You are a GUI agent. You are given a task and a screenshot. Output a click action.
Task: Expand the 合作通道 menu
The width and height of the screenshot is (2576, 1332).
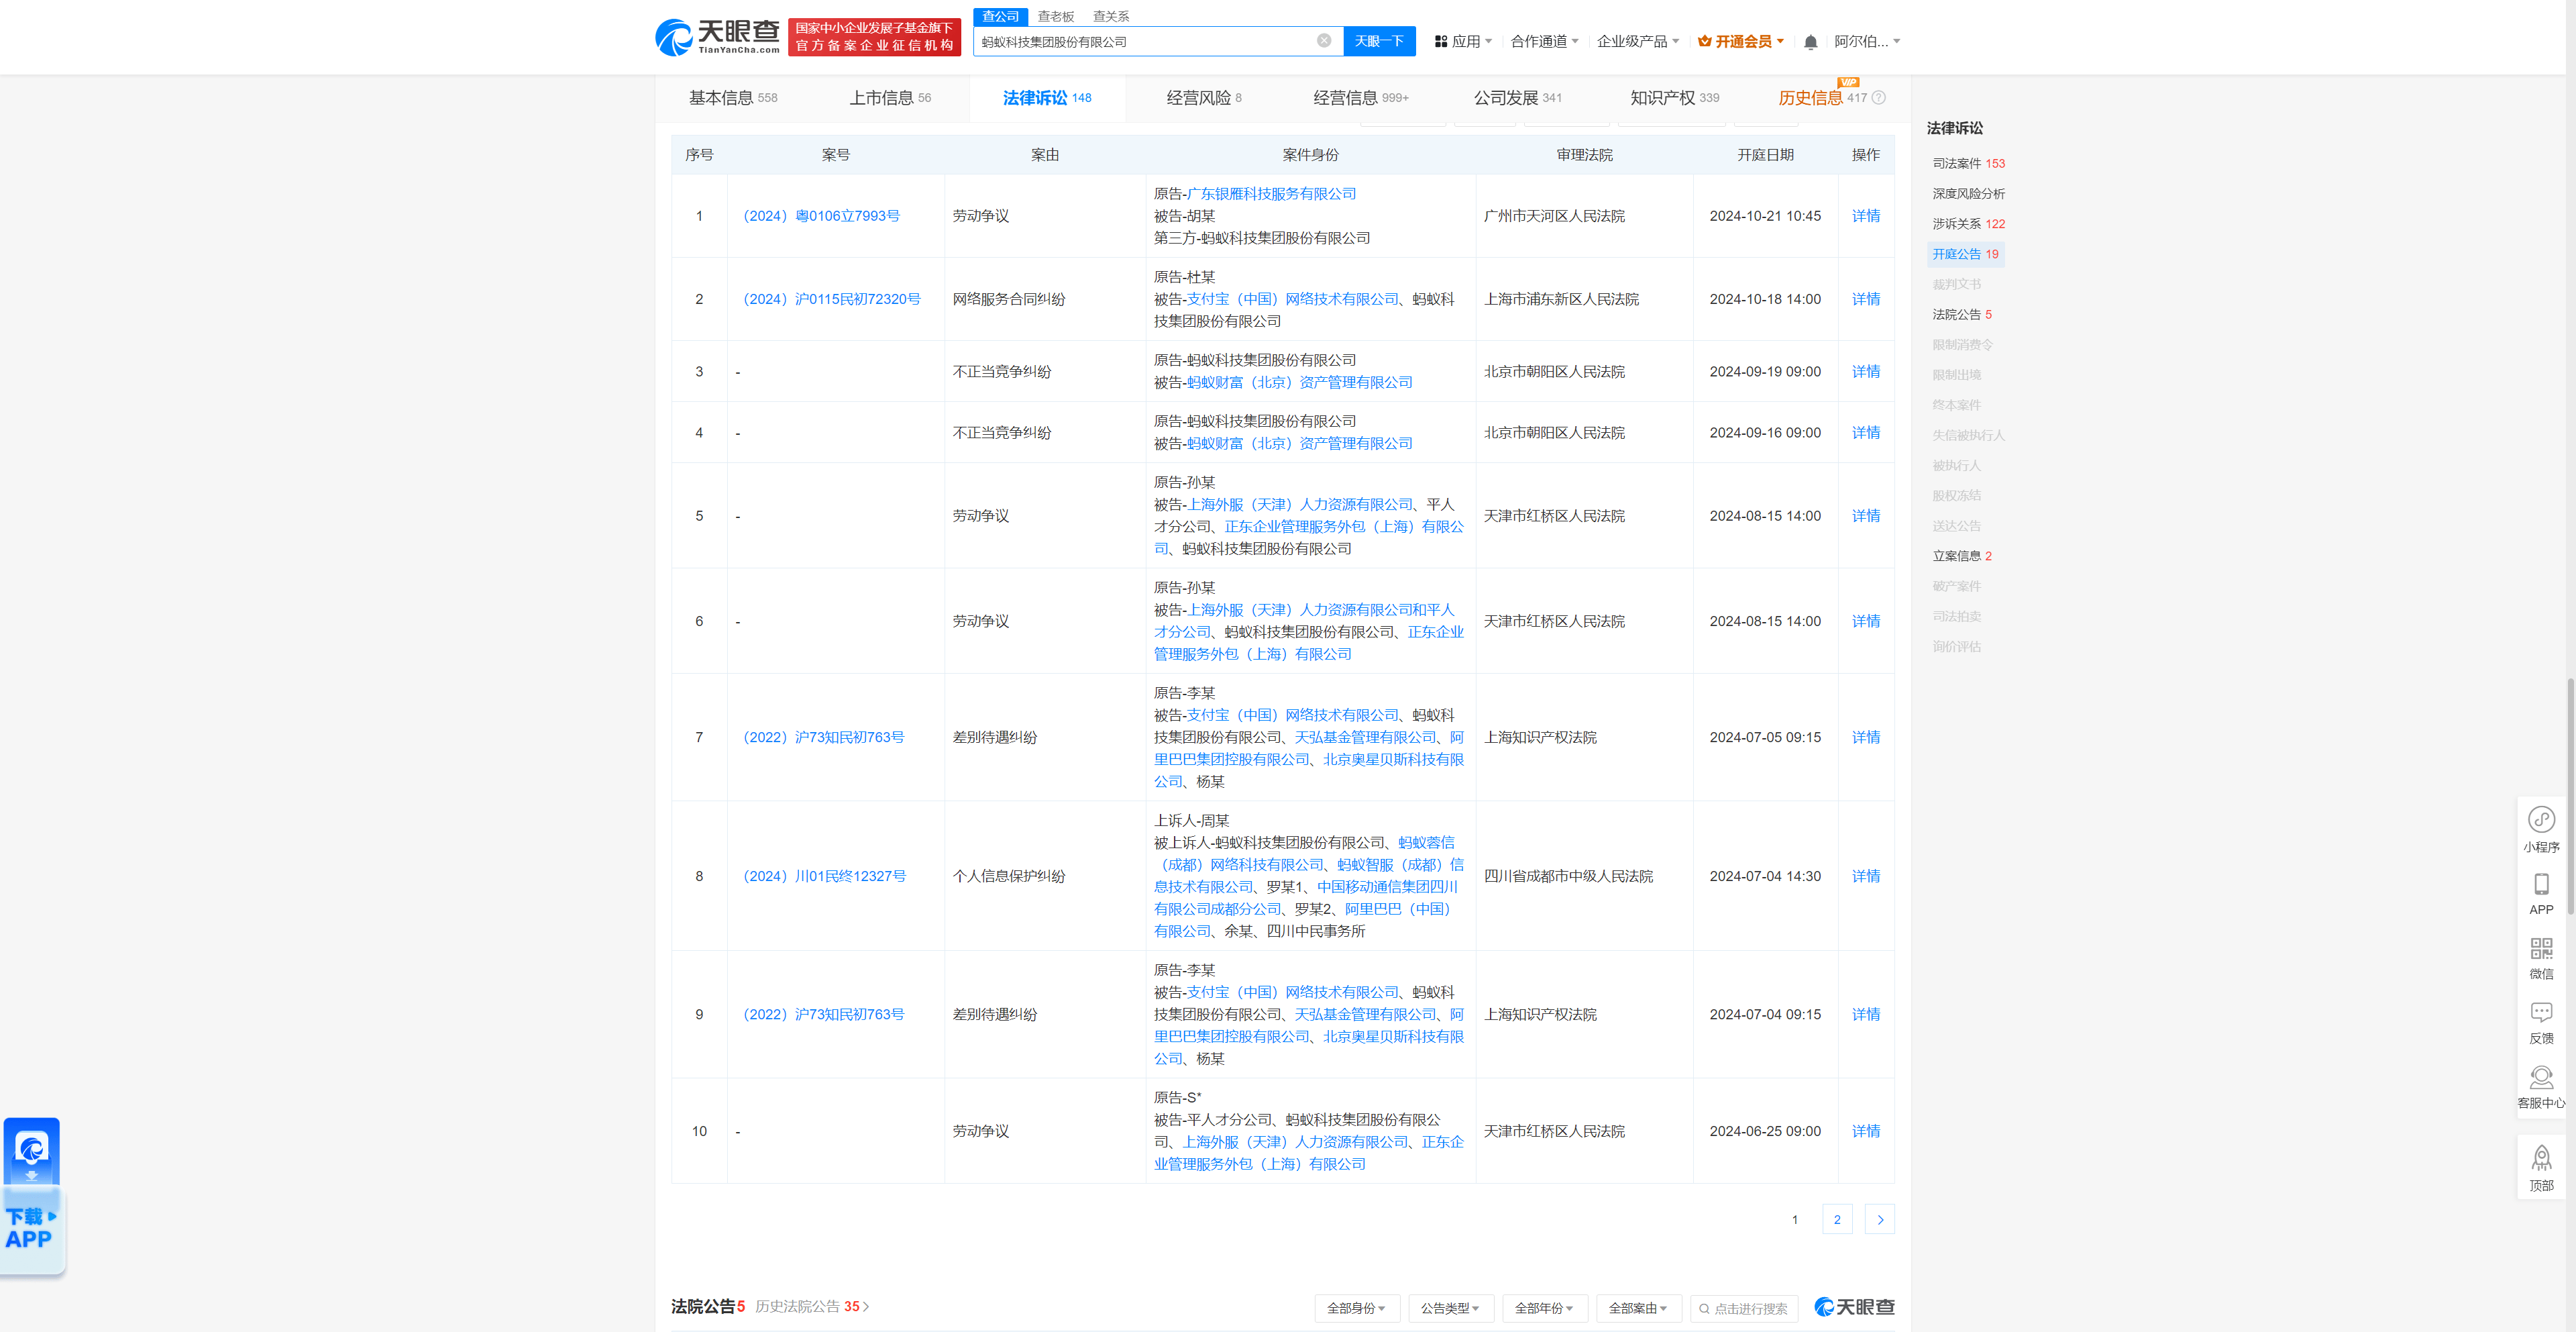(x=1544, y=41)
